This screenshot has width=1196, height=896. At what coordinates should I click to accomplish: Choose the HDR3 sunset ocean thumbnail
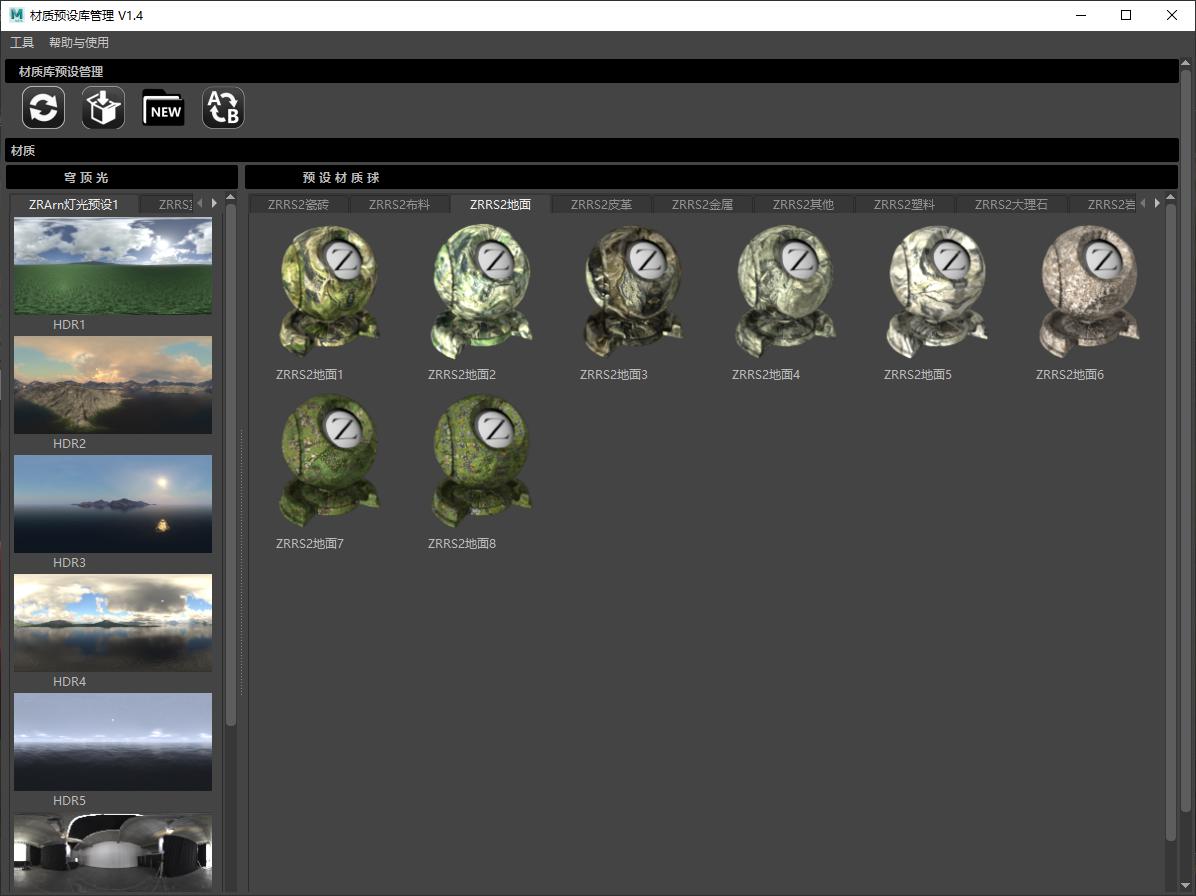113,504
